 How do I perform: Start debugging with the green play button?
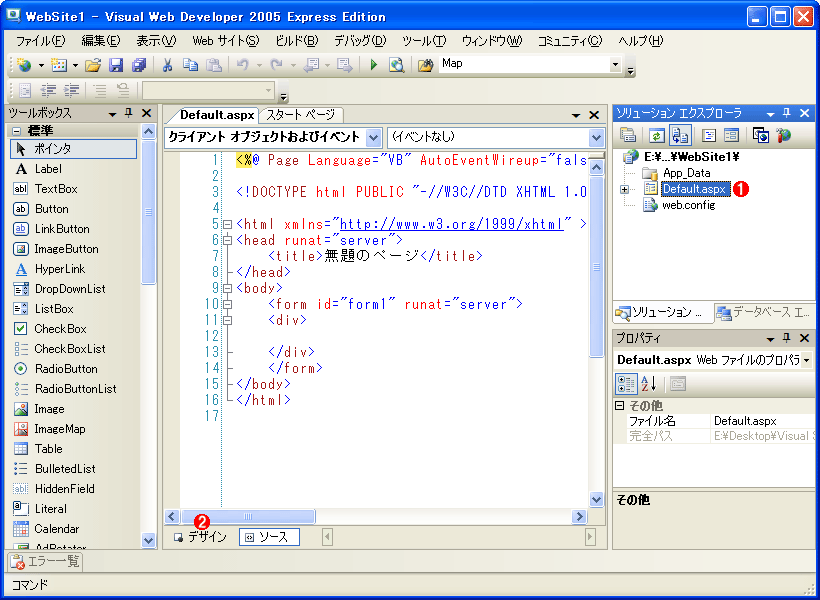click(375, 66)
